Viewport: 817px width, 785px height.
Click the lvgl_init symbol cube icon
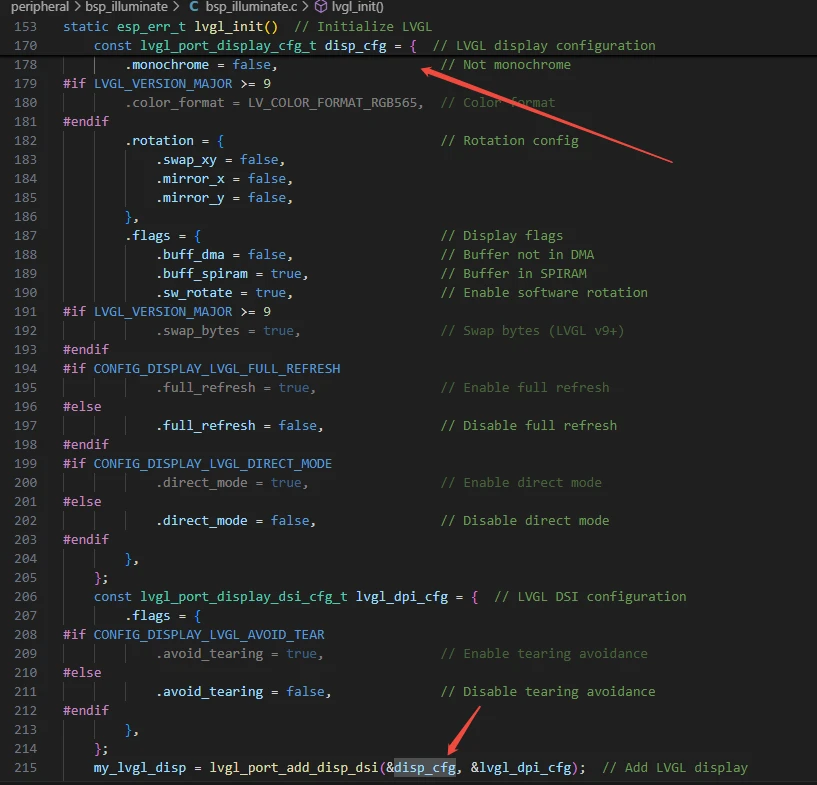[320, 7]
